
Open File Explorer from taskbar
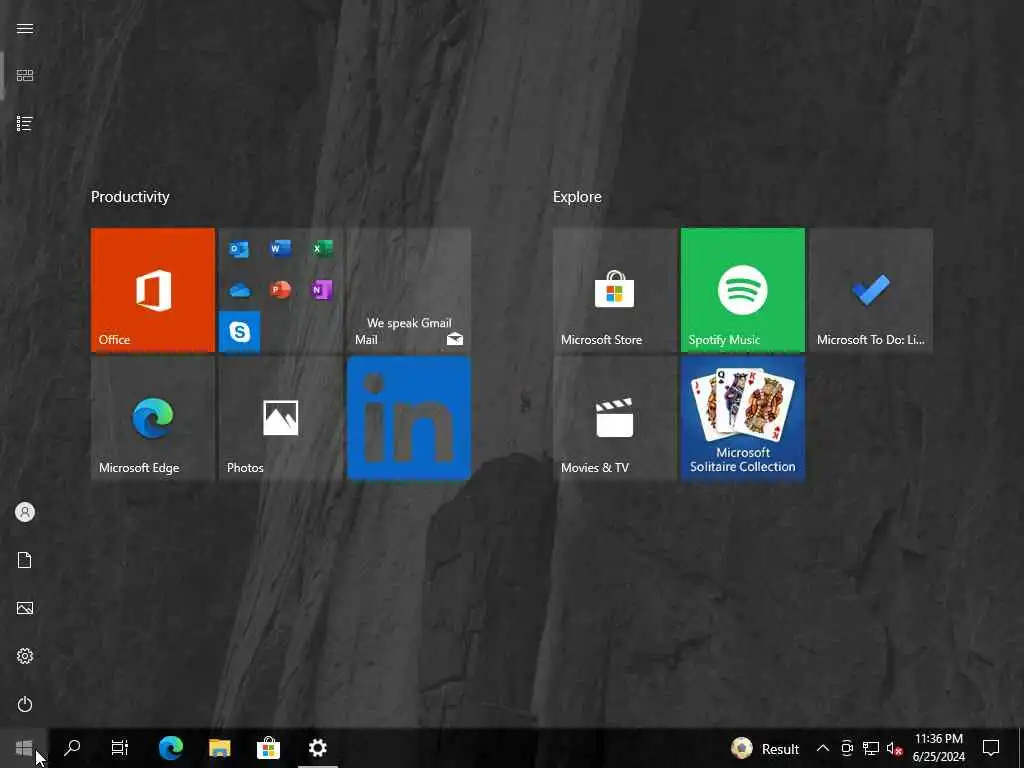pyautogui.click(x=219, y=748)
